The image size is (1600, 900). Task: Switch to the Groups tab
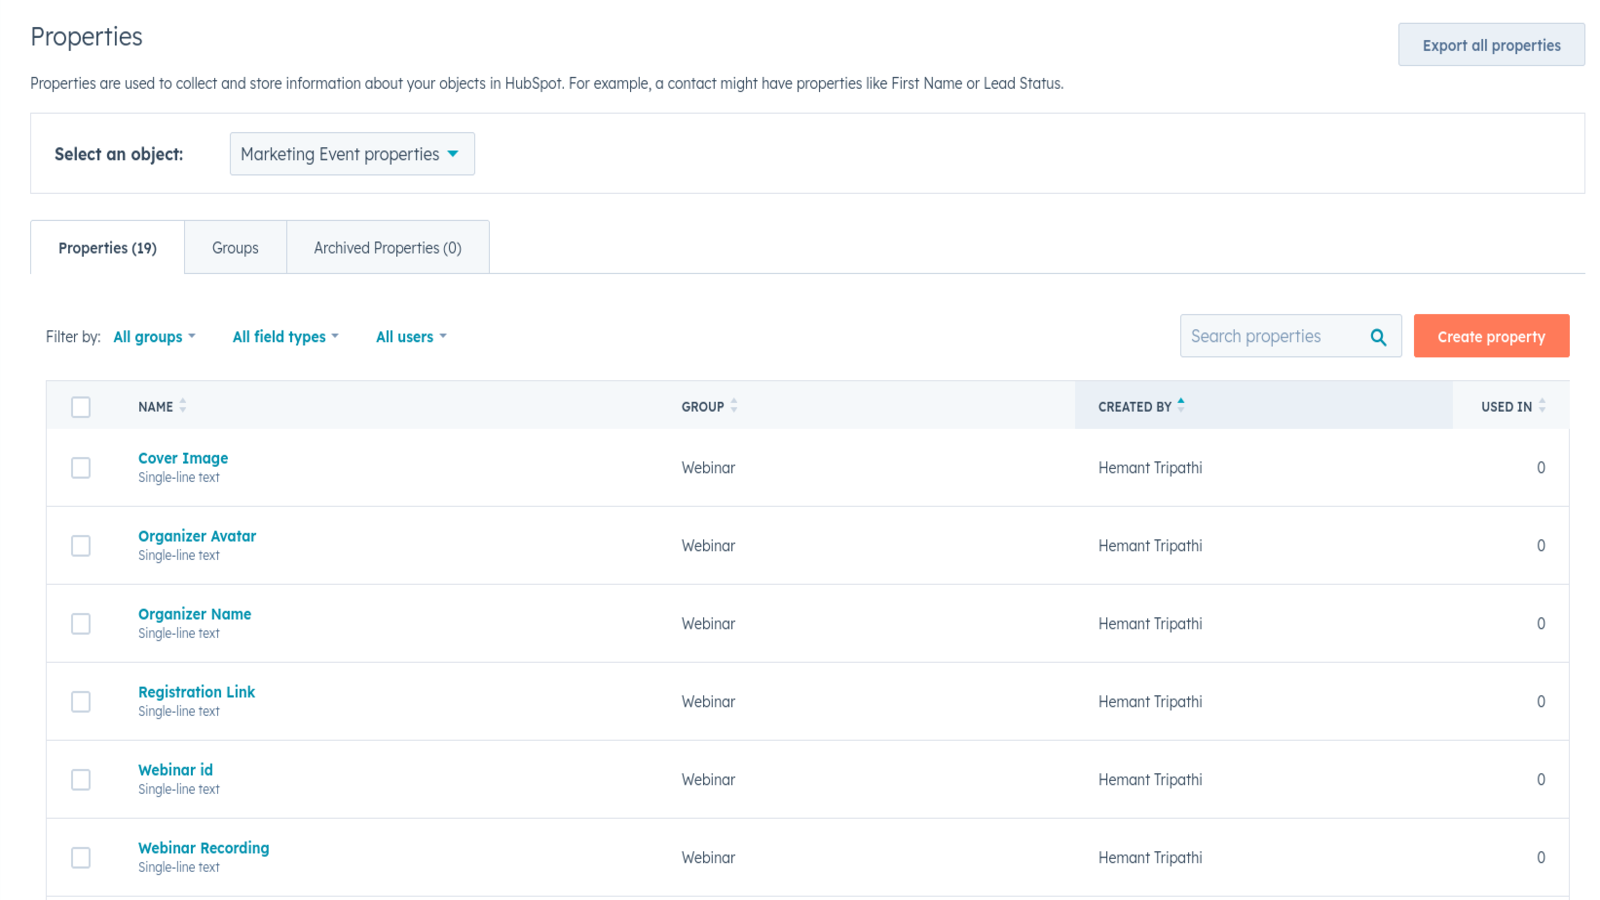point(234,247)
